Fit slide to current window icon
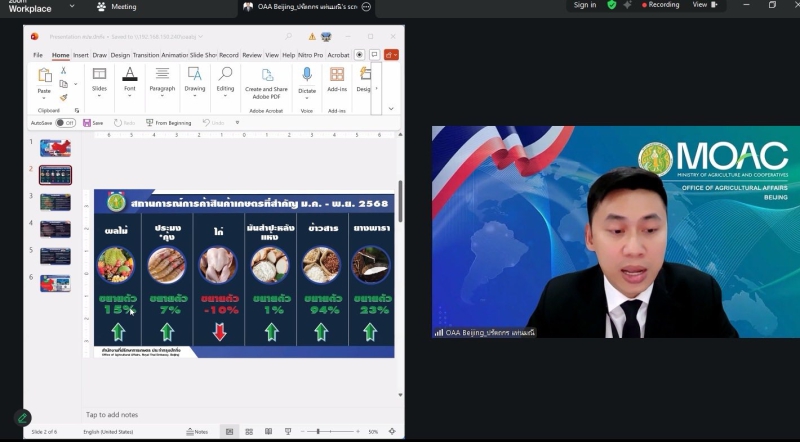The image size is (800, 442). pyautogui.click(x=393, y=431)
